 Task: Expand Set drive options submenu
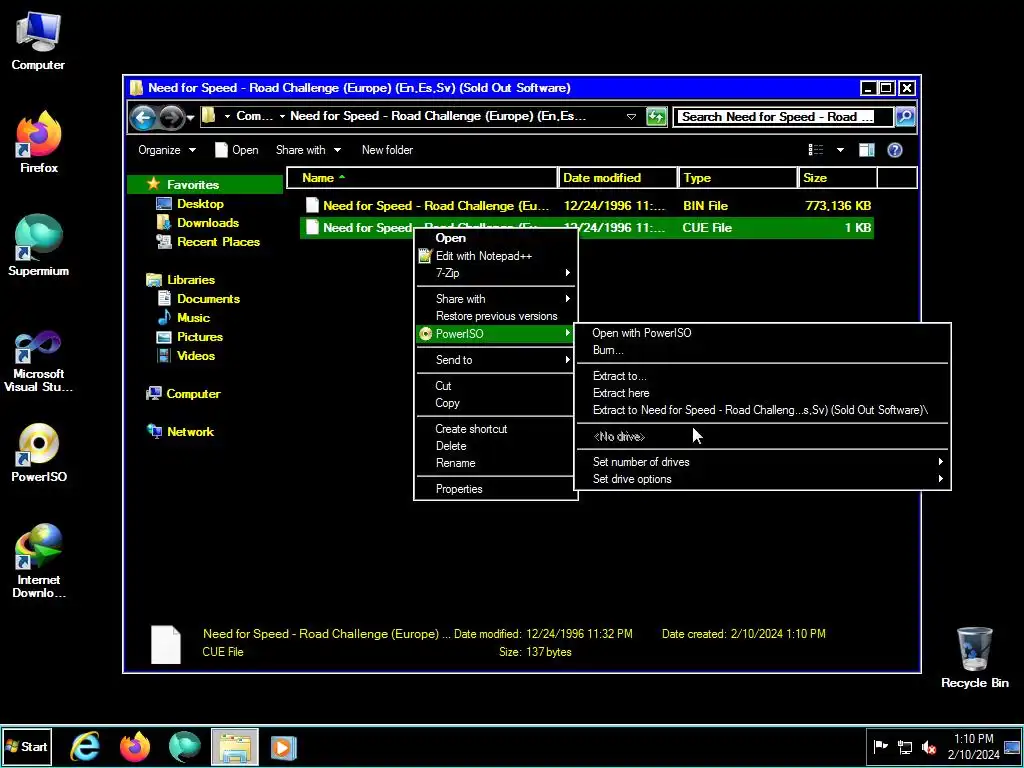(x=761, y=479)
